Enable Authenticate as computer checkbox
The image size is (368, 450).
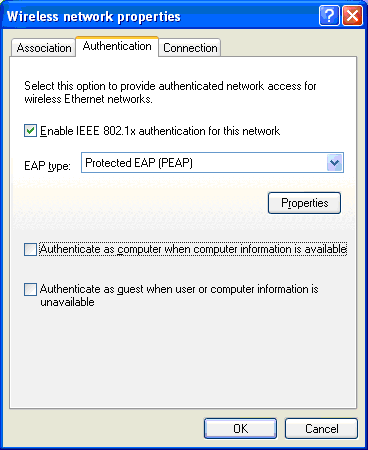(x=30, y=249)
